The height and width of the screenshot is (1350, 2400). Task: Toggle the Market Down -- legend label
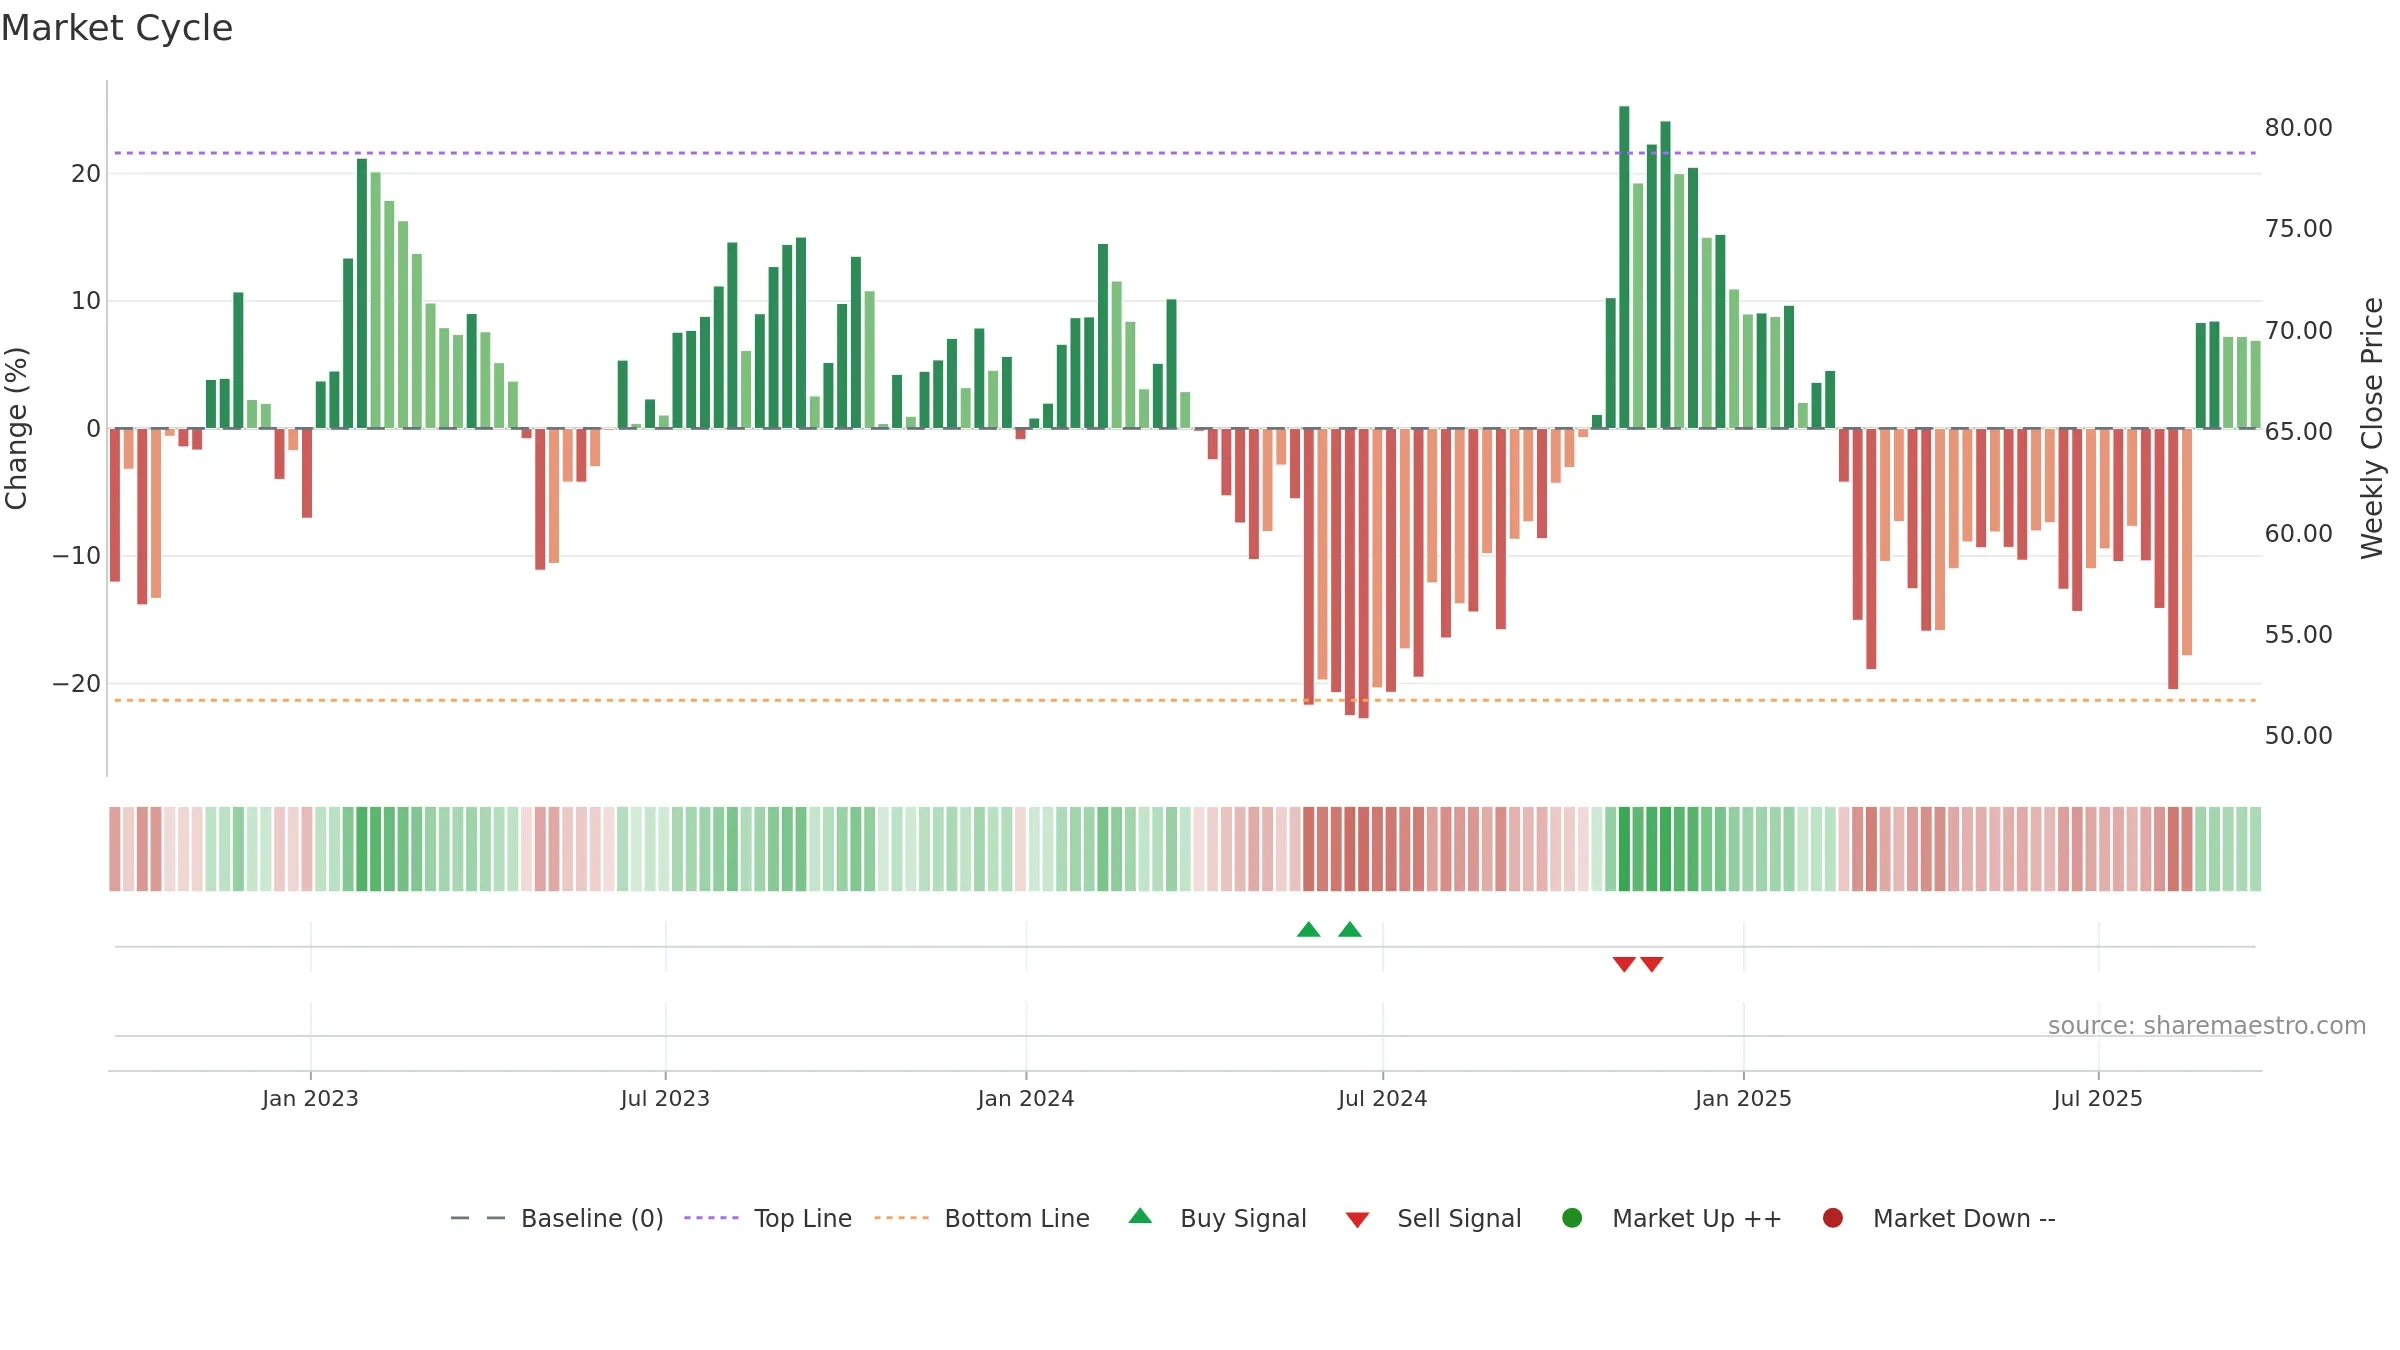[x=1964, y=1219]
